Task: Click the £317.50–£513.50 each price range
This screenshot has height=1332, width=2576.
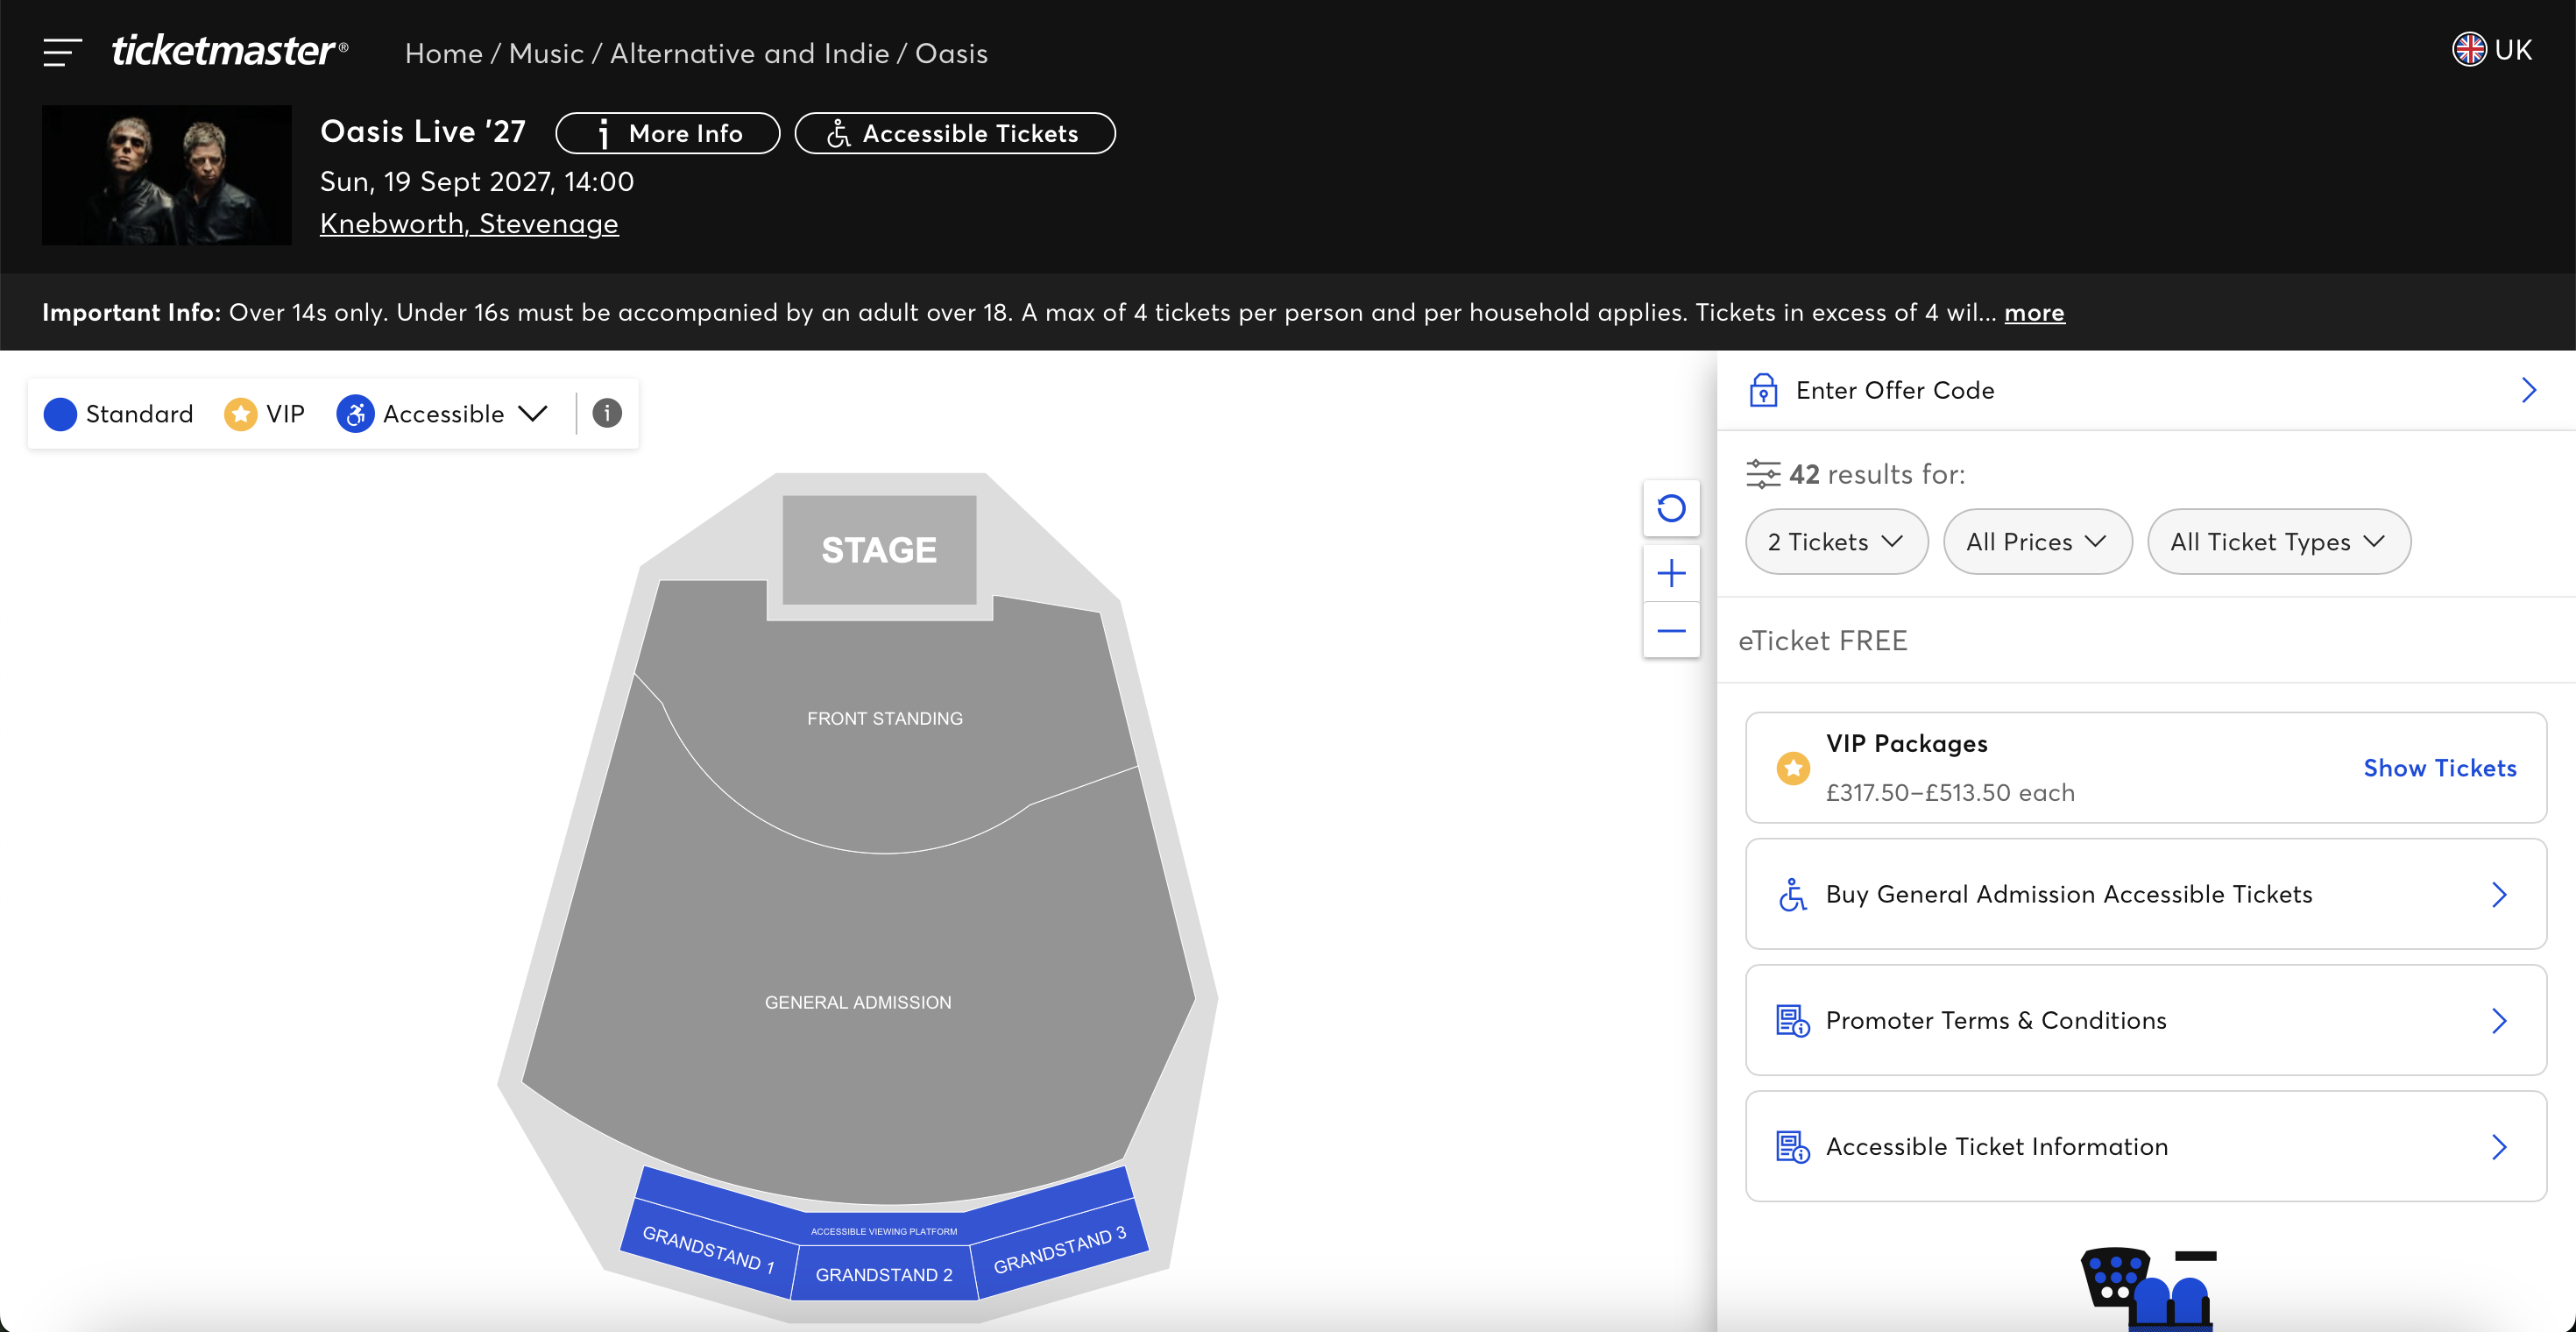Action: (1950, 792)
